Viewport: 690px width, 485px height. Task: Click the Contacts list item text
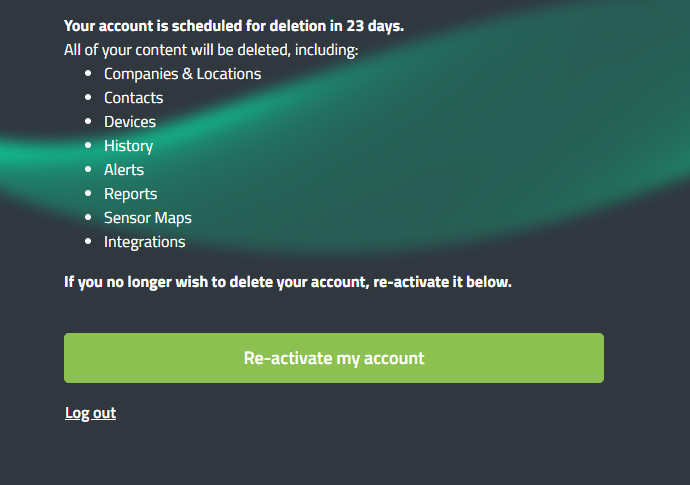tap(133, 98)
